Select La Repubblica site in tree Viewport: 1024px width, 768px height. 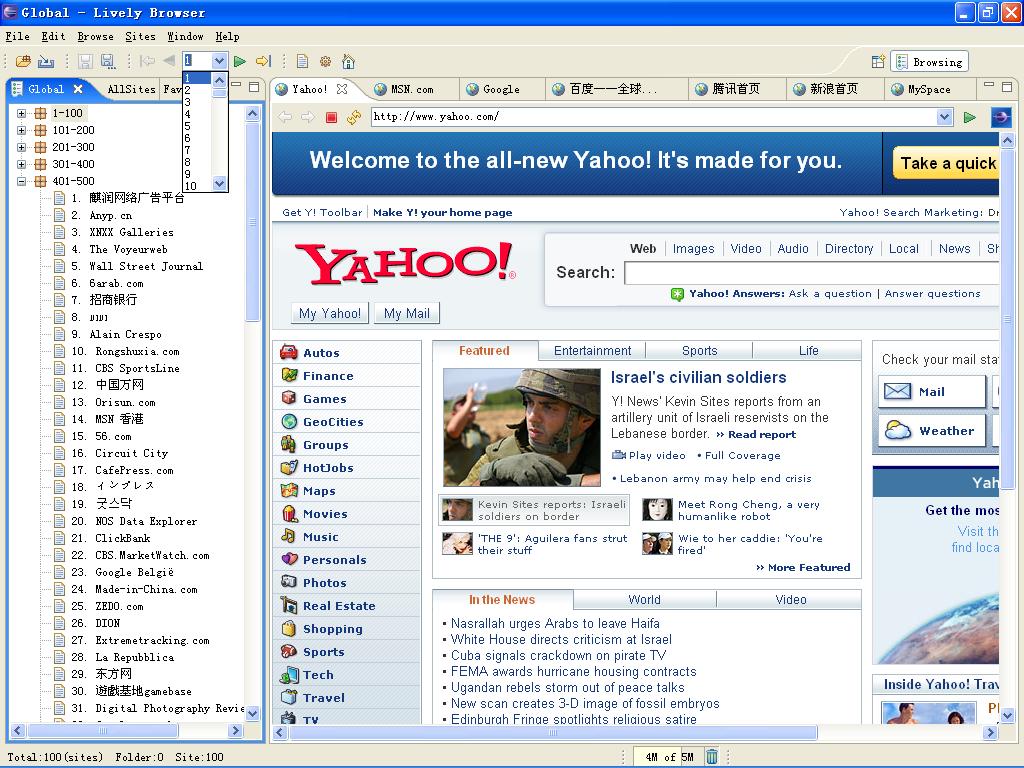click(x=135, y=657)
